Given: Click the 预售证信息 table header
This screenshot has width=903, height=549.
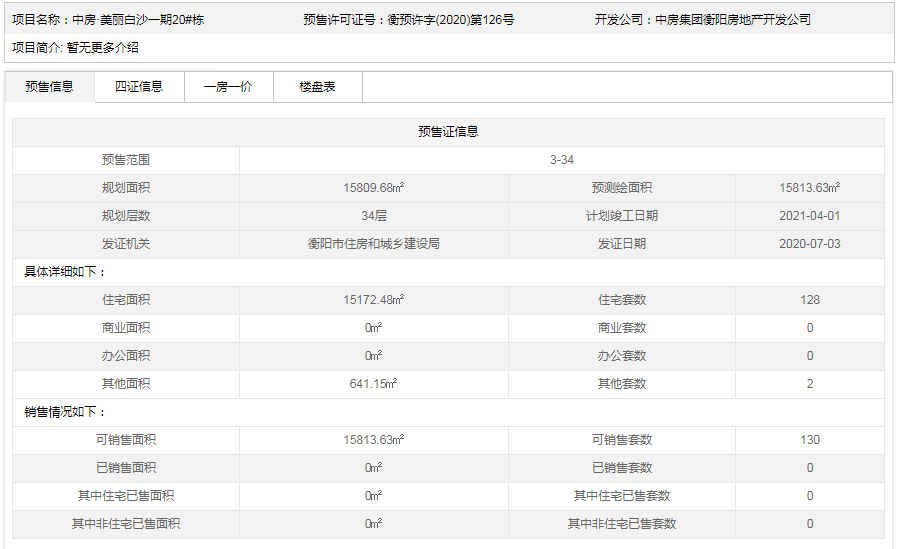Looking at the screenshot, I should (448, 132).
